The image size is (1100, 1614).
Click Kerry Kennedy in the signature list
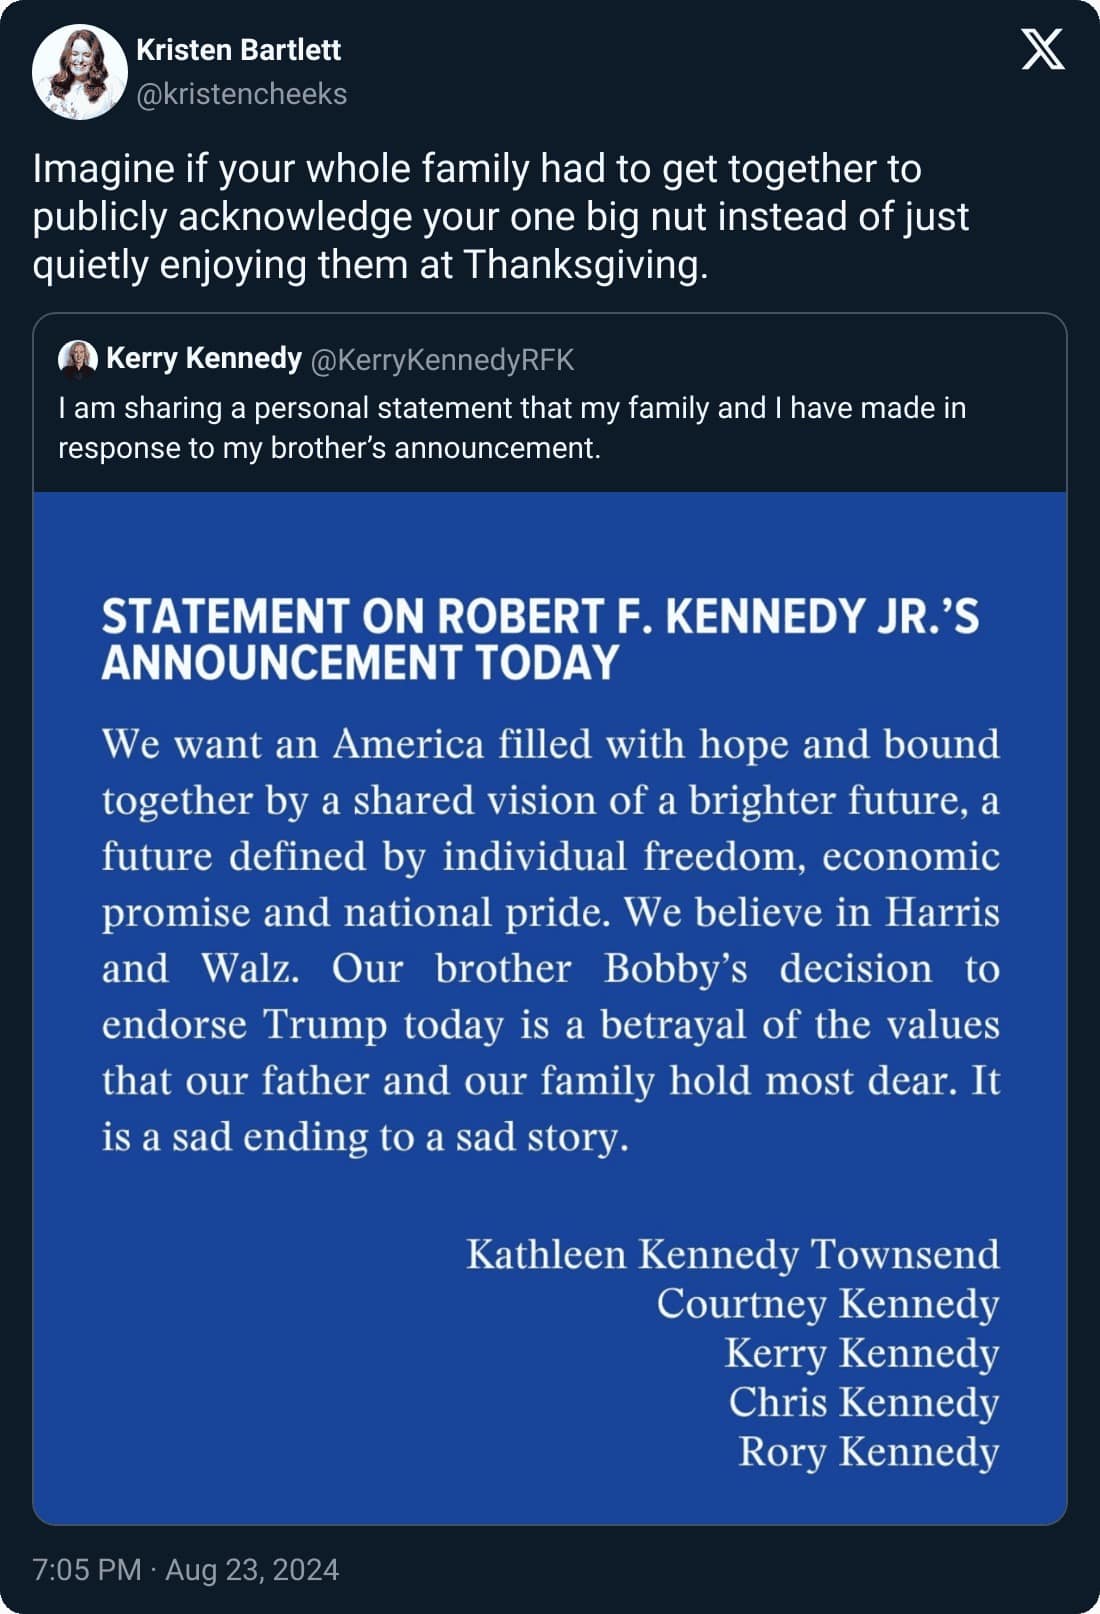pyautogui.click(x=861, y=1352)
